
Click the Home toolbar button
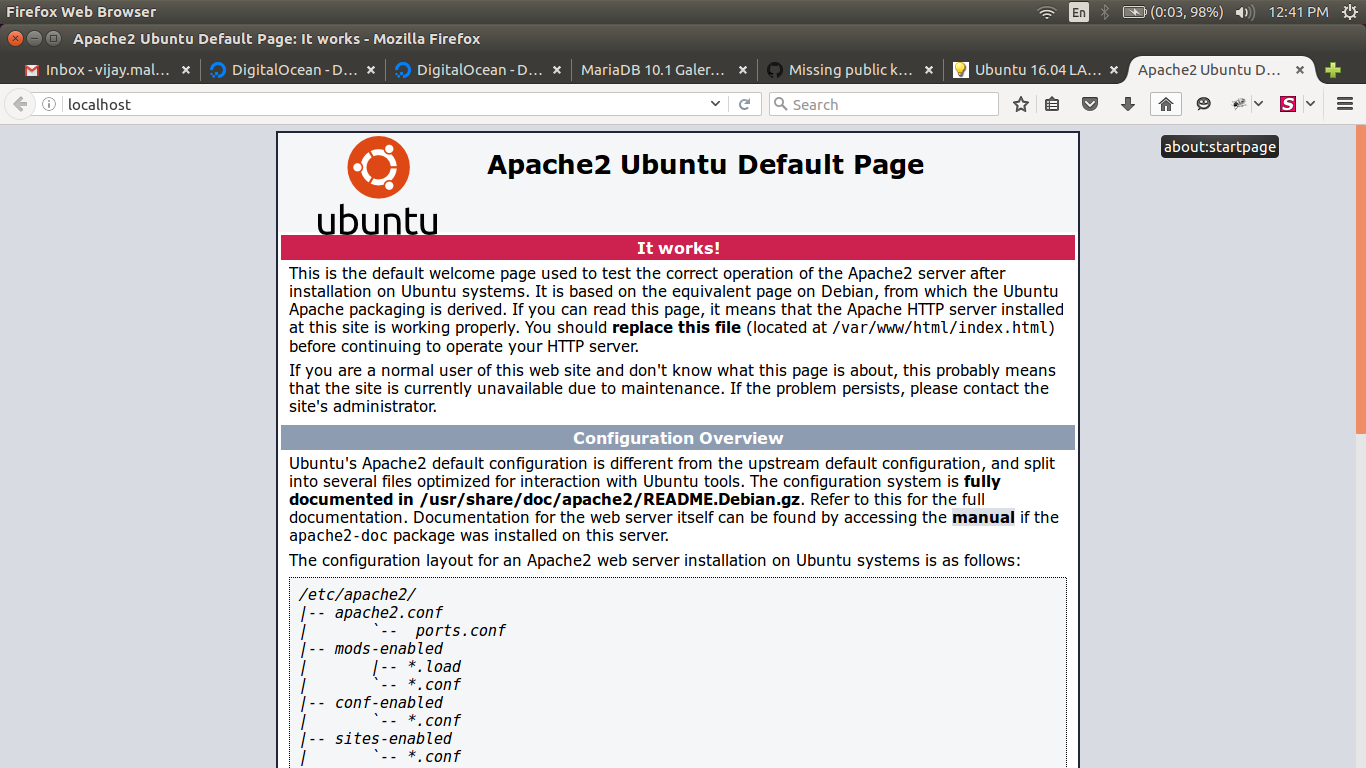1165,104
